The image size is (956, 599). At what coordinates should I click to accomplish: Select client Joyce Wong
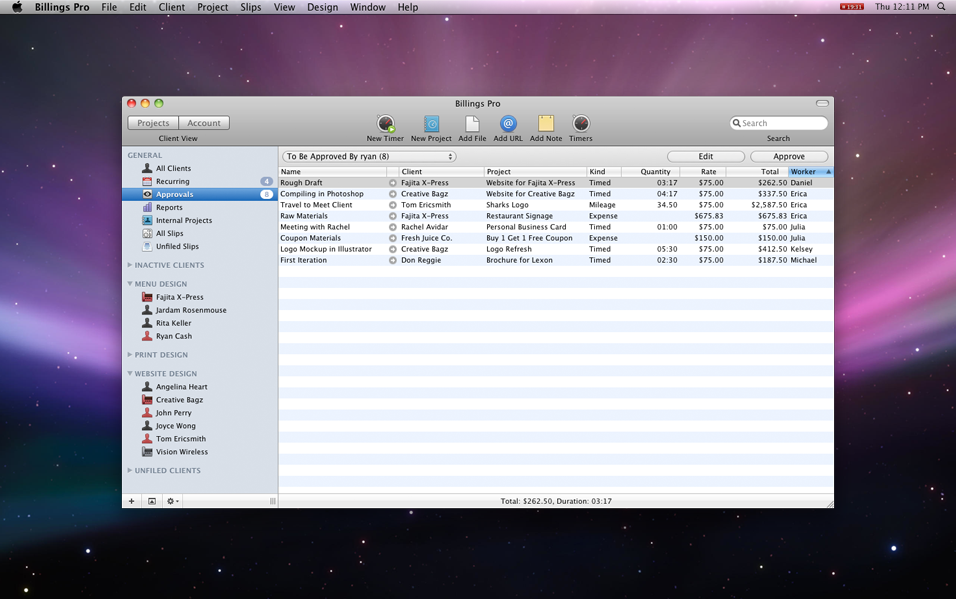click(x=176, y=426)
